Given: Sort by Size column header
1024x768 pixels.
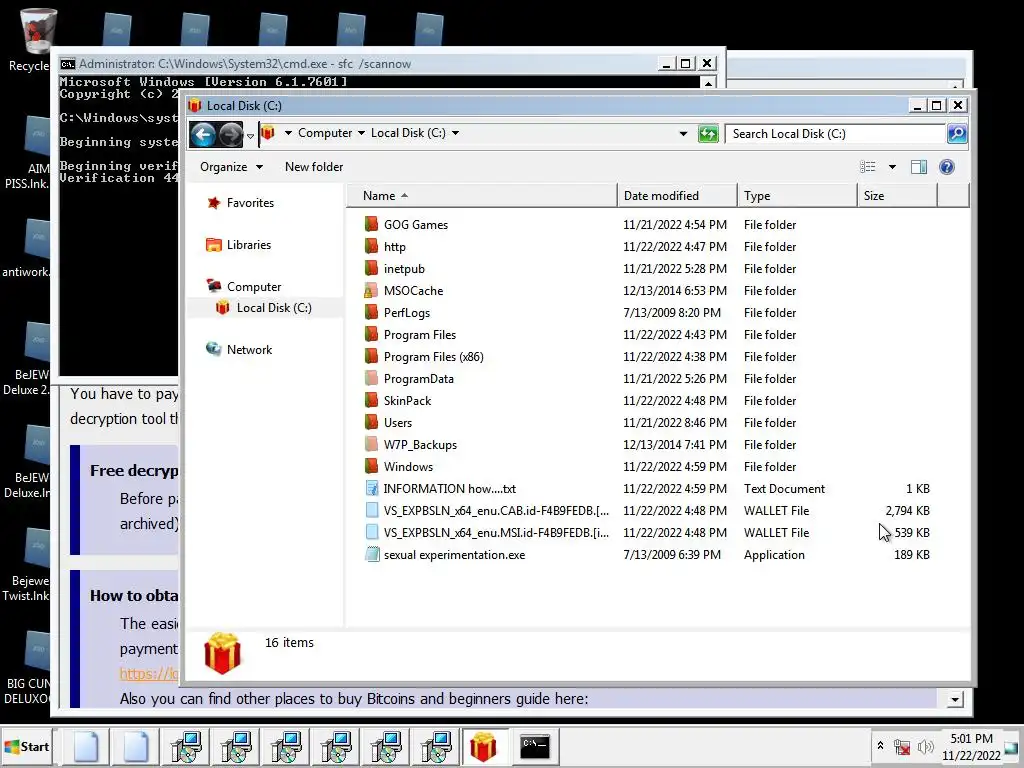Looking at the screenshot, I should 897,196.
